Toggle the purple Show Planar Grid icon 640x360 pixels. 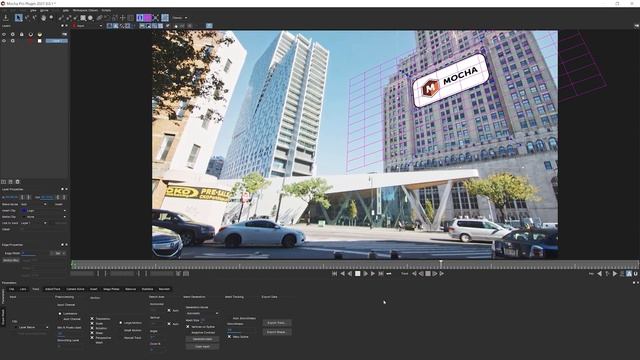point(147,18)
